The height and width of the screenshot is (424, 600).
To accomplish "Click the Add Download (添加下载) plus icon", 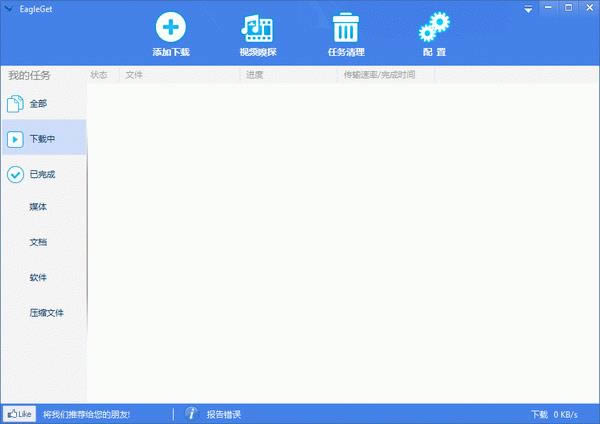I will pyautogui.click(x=170, y=28).
